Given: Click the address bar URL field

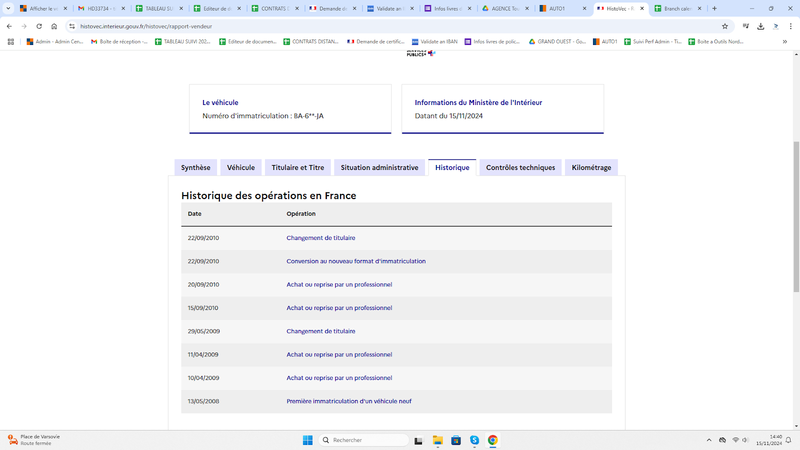Looking at the screenshot, I should click(398, 26).
